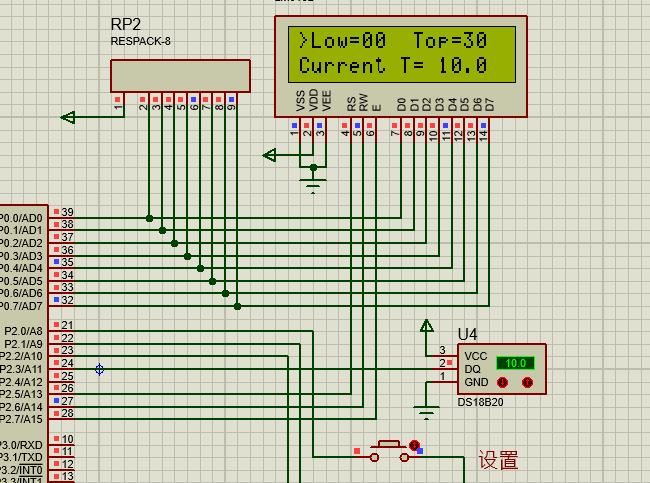Click the blue origin marker on P2.3 wire
The height and width of the screenshot is (483, 650).
(99, 369)
